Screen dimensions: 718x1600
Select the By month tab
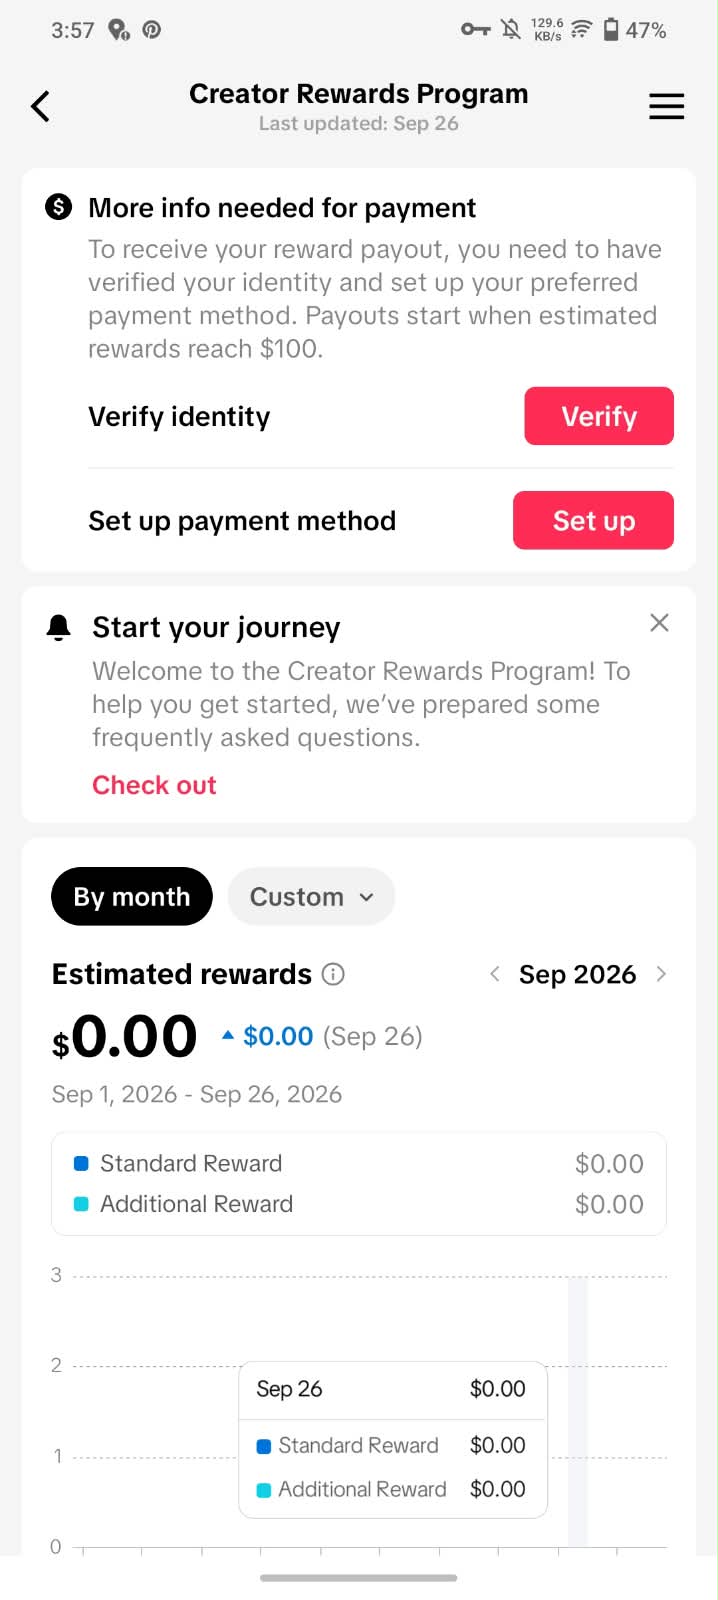coord(132,896)
